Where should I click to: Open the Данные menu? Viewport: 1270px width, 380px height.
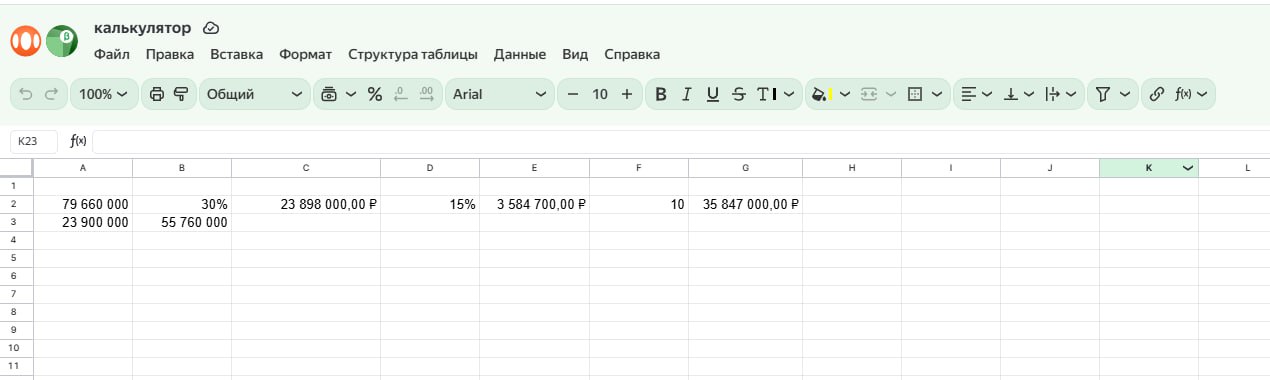[520, 54]
